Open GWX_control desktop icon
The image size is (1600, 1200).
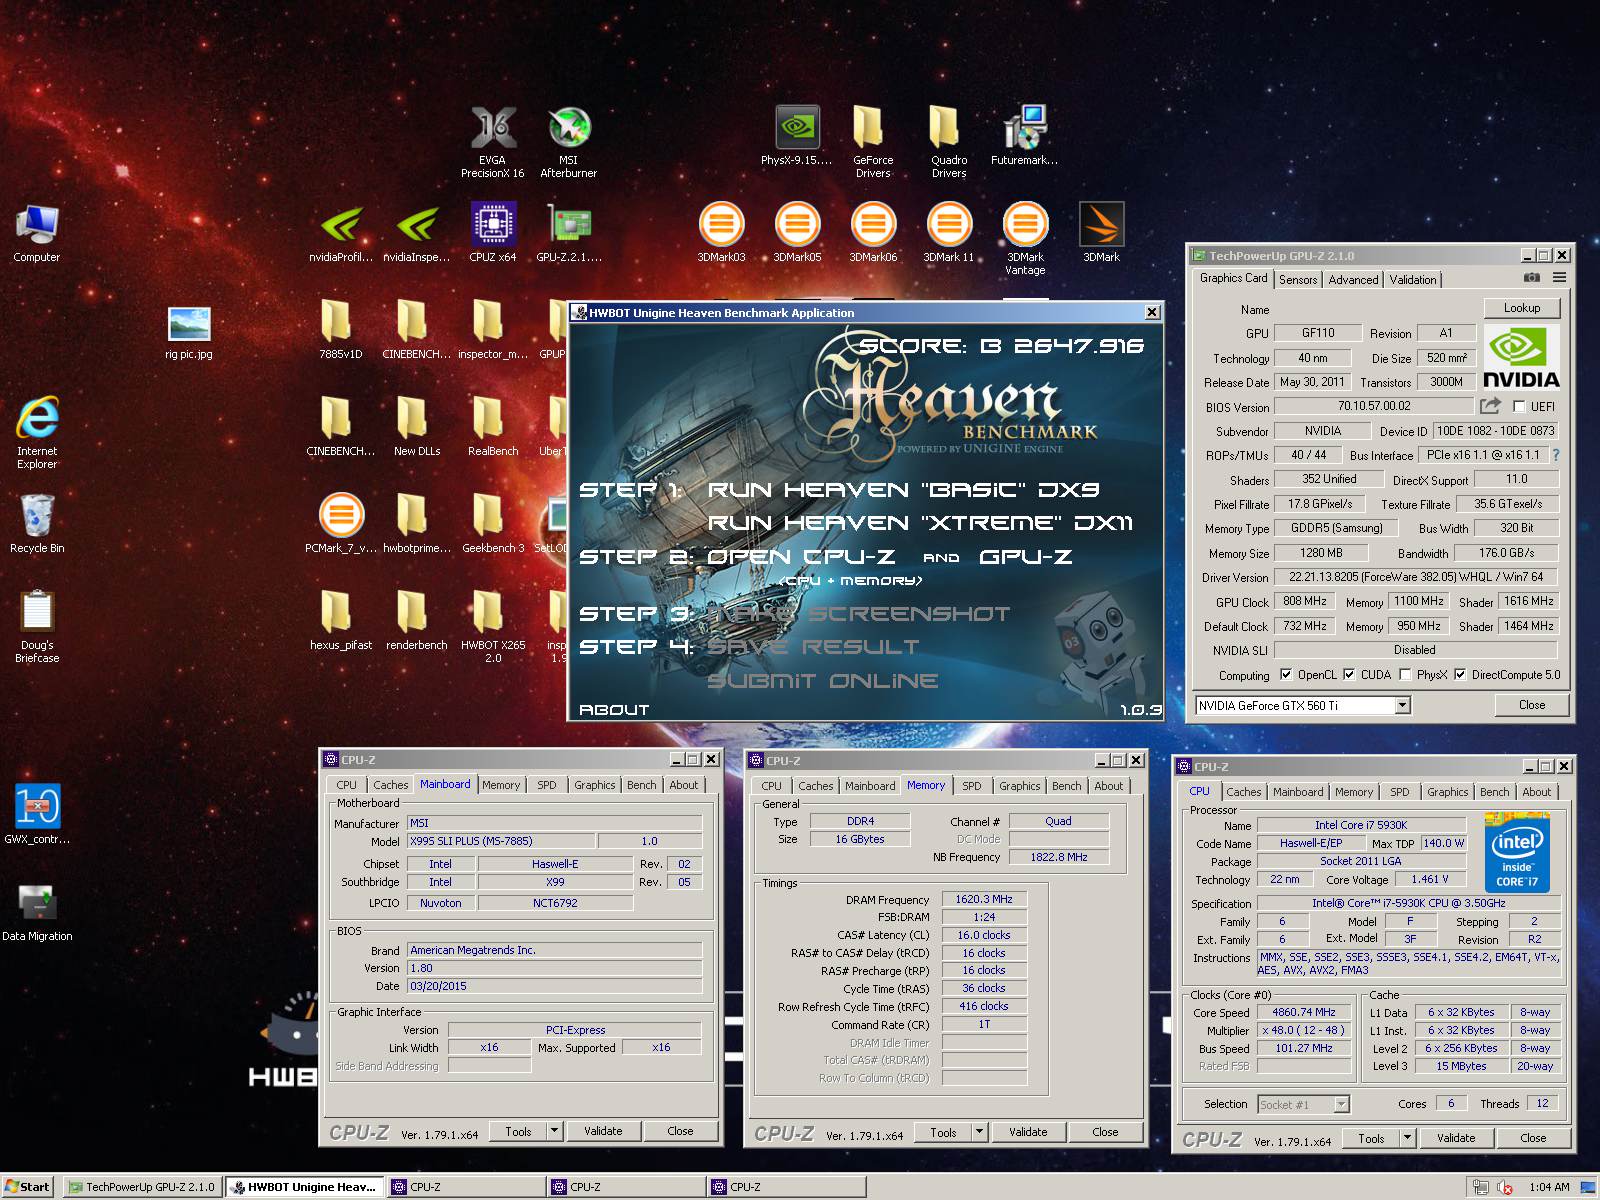[37, 814]
